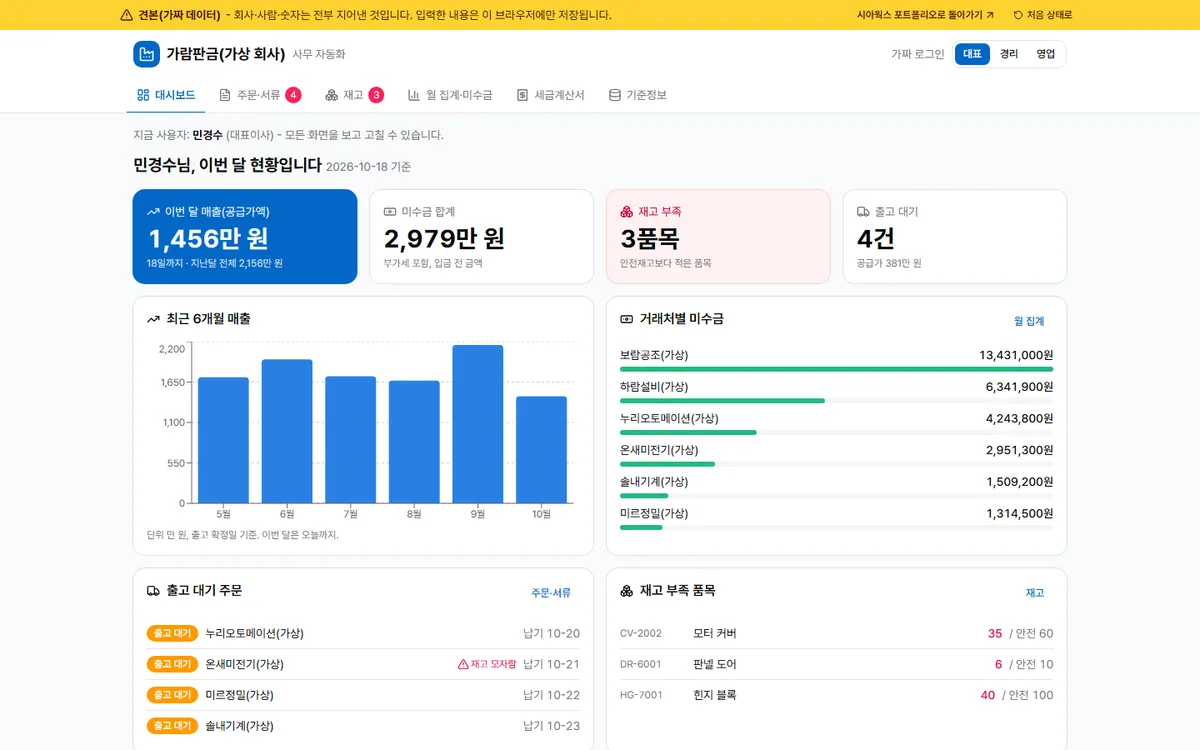This screenshot has height=750, width=1200.
Task: Open the 출고 대기 4건 card
Action: click(955, 237)
